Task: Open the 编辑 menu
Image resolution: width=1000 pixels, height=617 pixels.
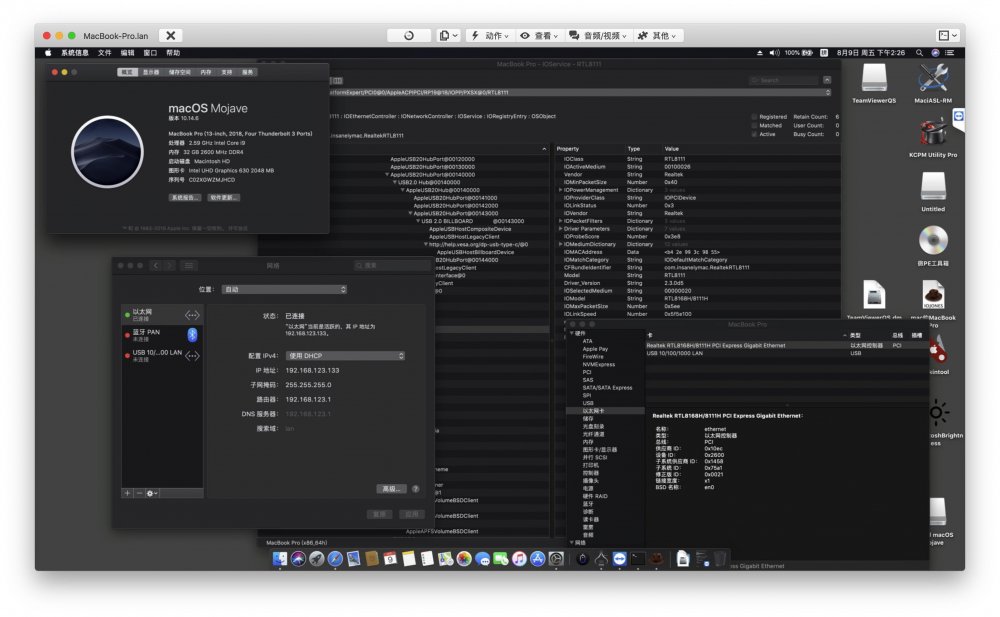Action: tap(128, 53)
